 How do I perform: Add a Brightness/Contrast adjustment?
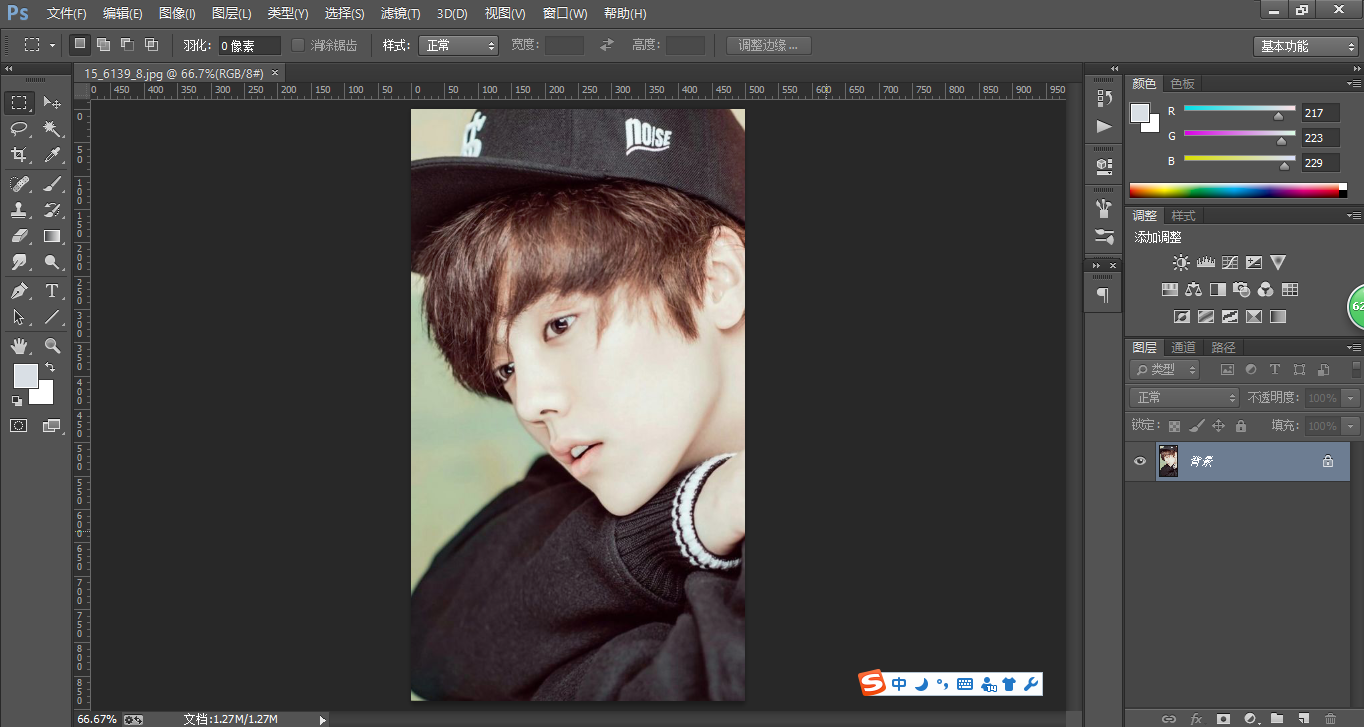(x=1181, y=263)
